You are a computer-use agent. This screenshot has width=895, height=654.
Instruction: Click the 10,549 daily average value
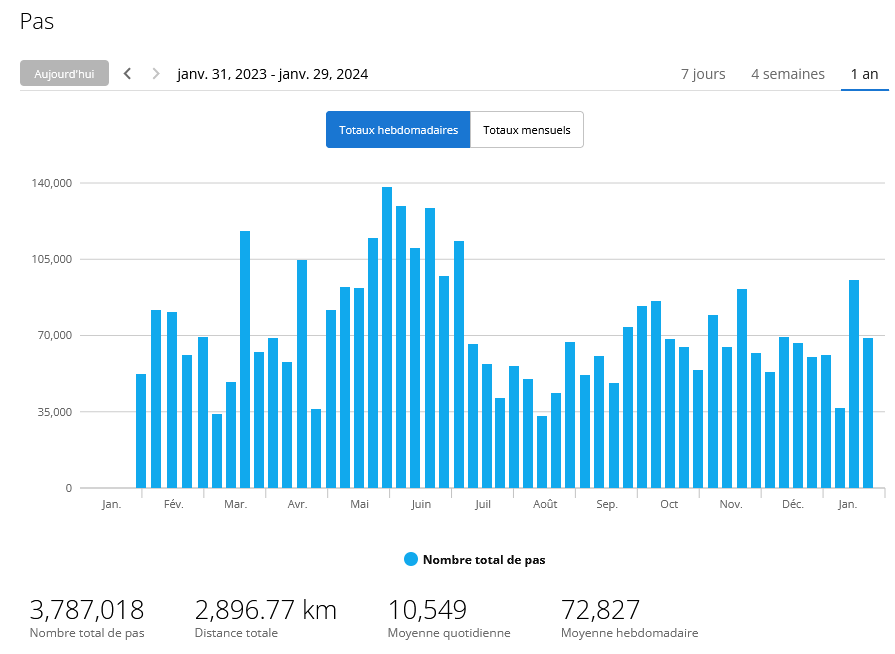click(427, 610)
